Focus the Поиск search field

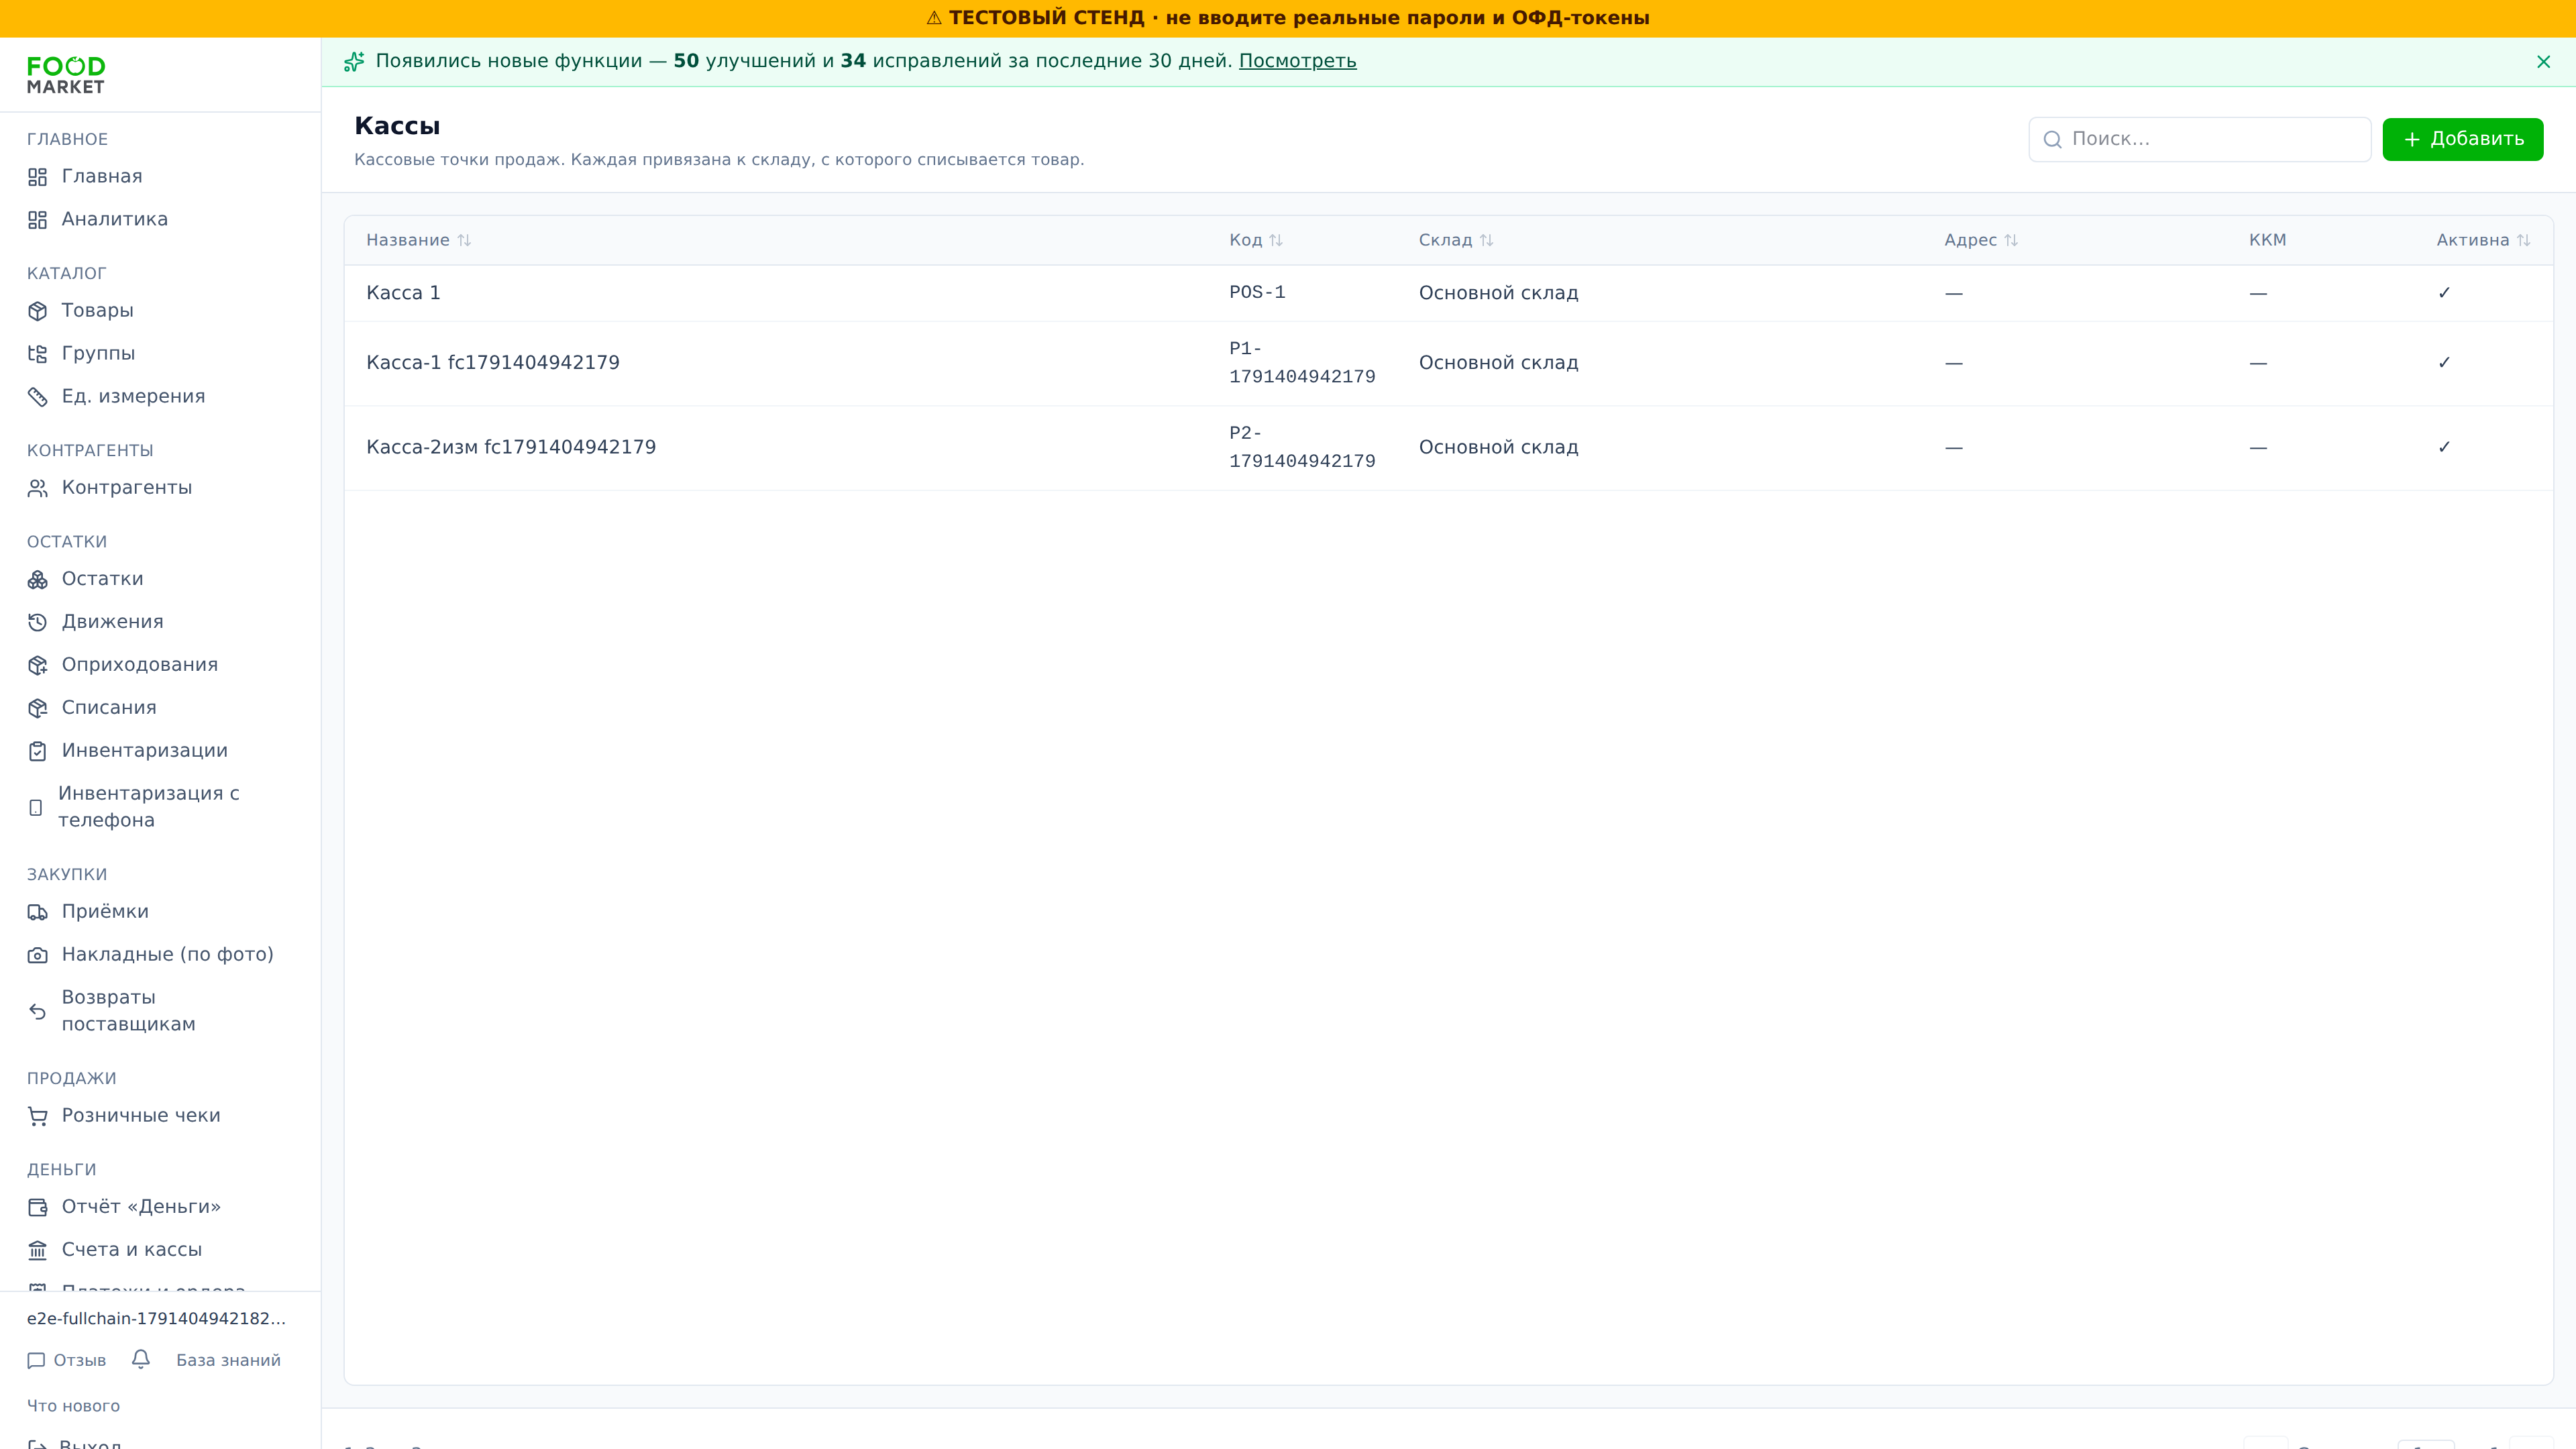pyautogui.click(x=2199, y=139)
